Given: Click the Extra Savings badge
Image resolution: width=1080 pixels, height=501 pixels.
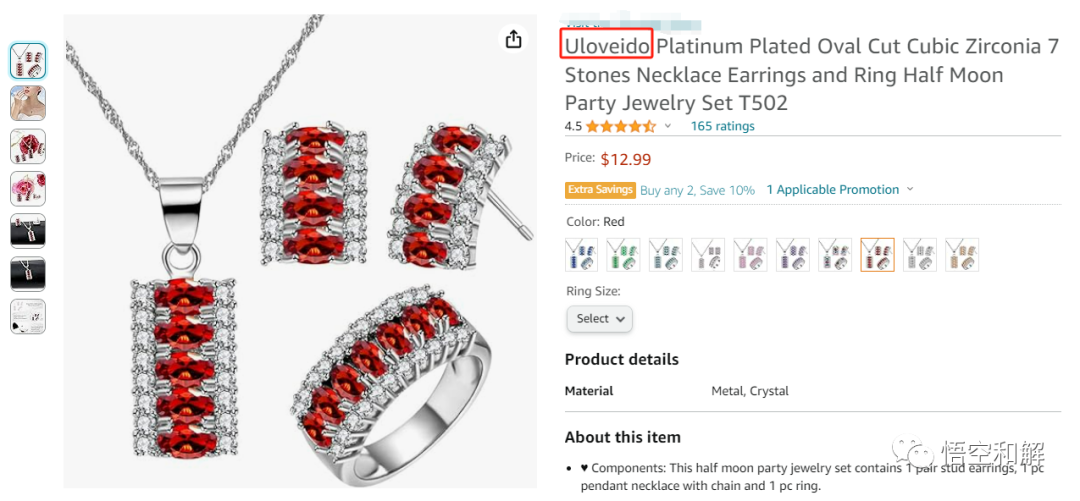Looking at the screenshot, I should [600, 190].
